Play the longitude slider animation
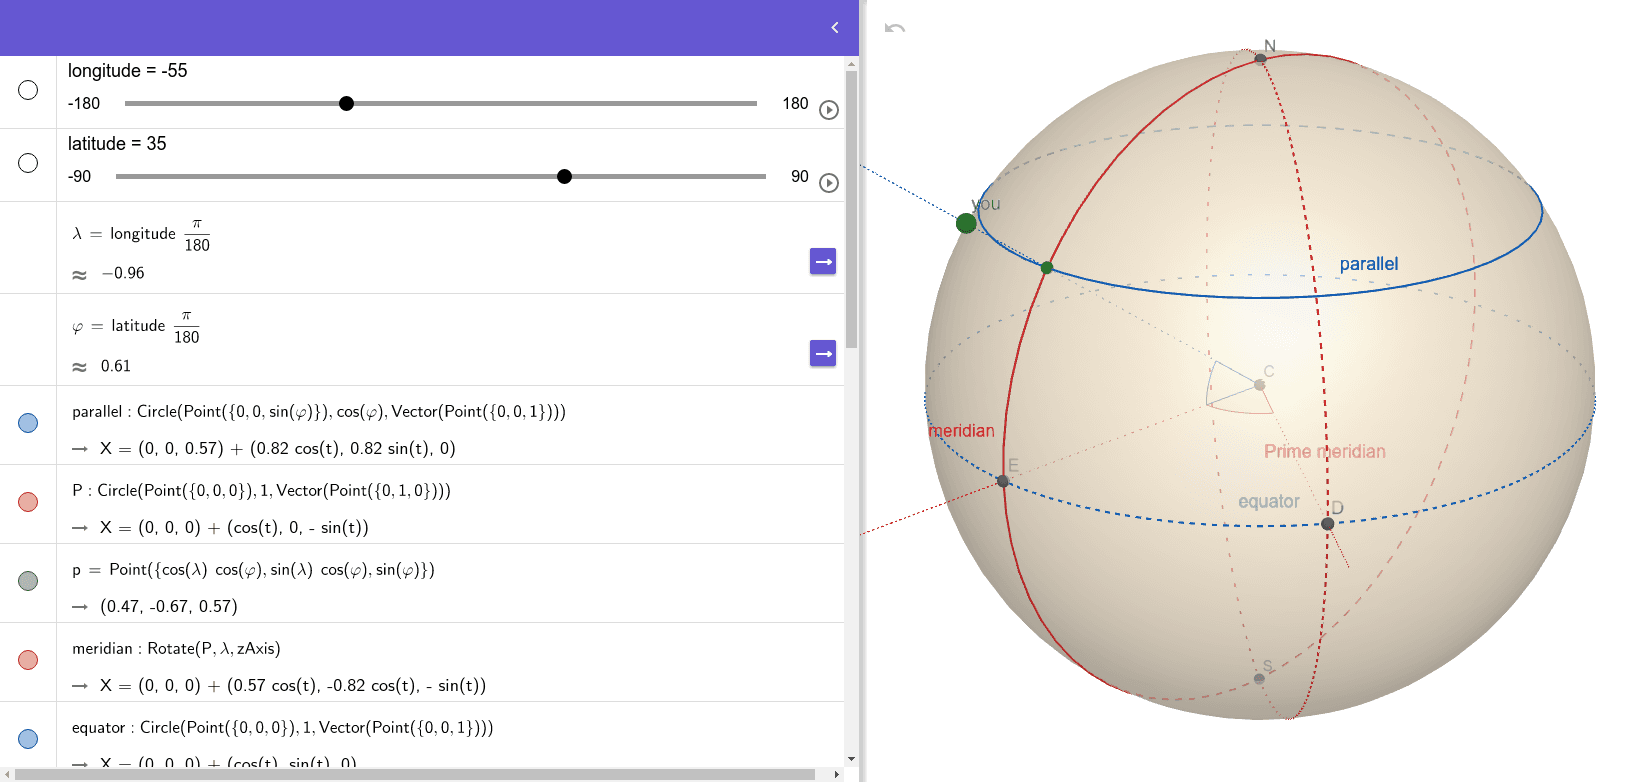The height and width of the screenshot is (784, 1640). (x=828, y=110)
